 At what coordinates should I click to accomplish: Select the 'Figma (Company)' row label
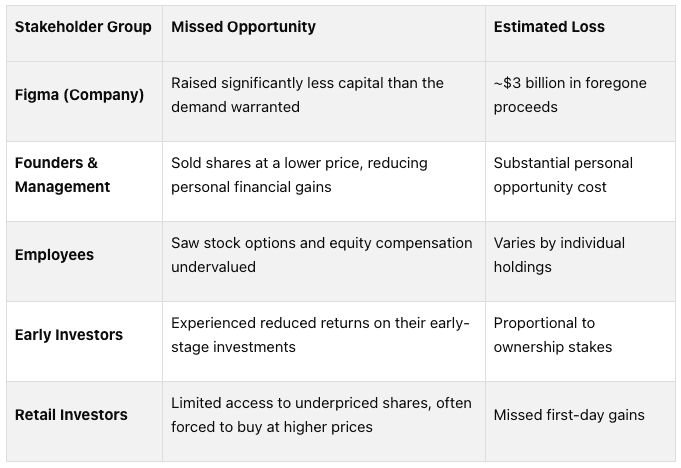[79, 95]
